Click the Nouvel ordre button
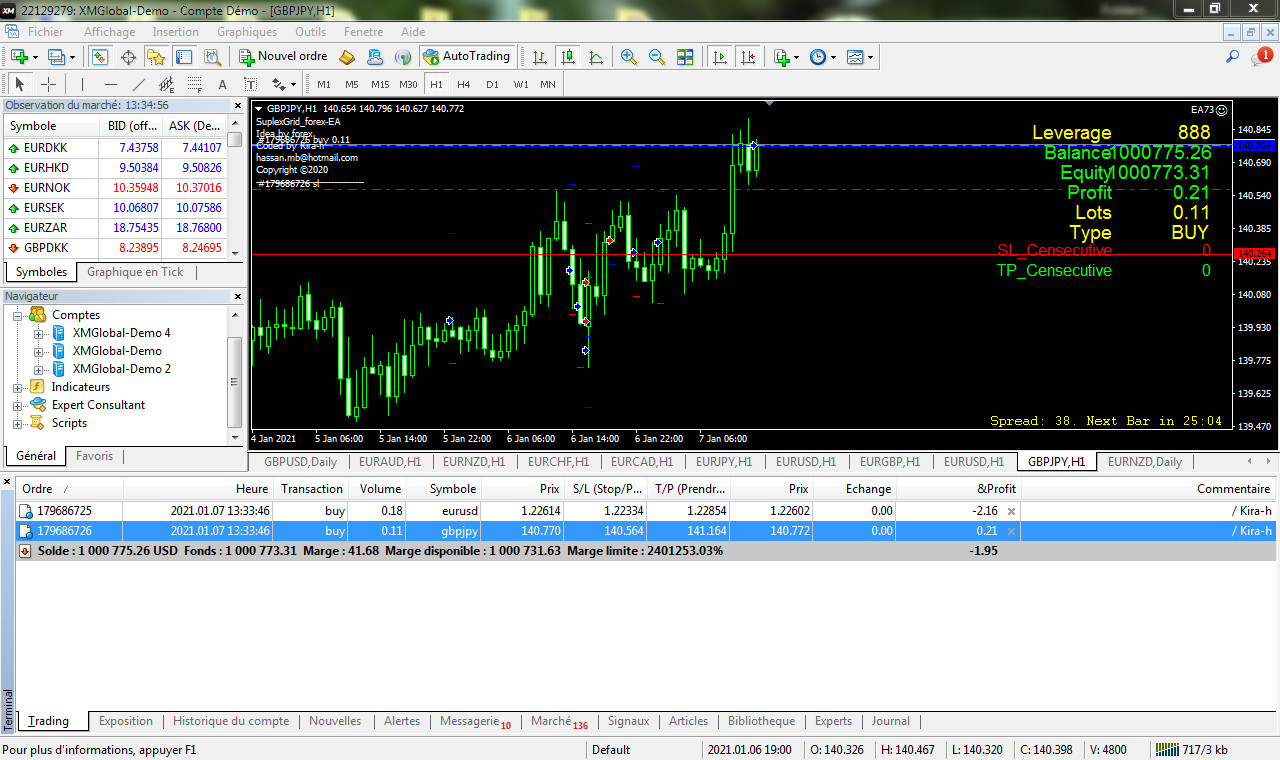This screenshot has width=1280, height=760. 283,57
